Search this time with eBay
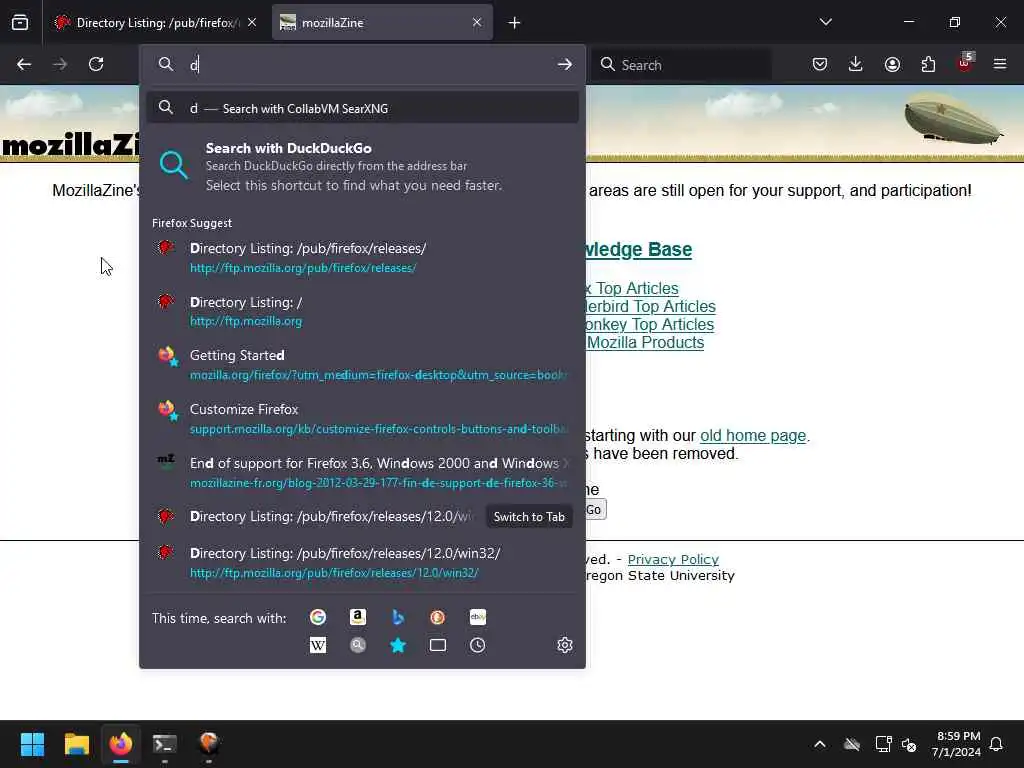 point(477,617)
